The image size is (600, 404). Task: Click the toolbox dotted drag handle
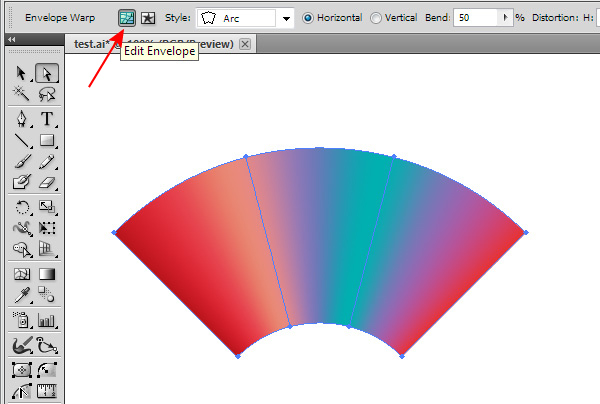tap(34, 51)
